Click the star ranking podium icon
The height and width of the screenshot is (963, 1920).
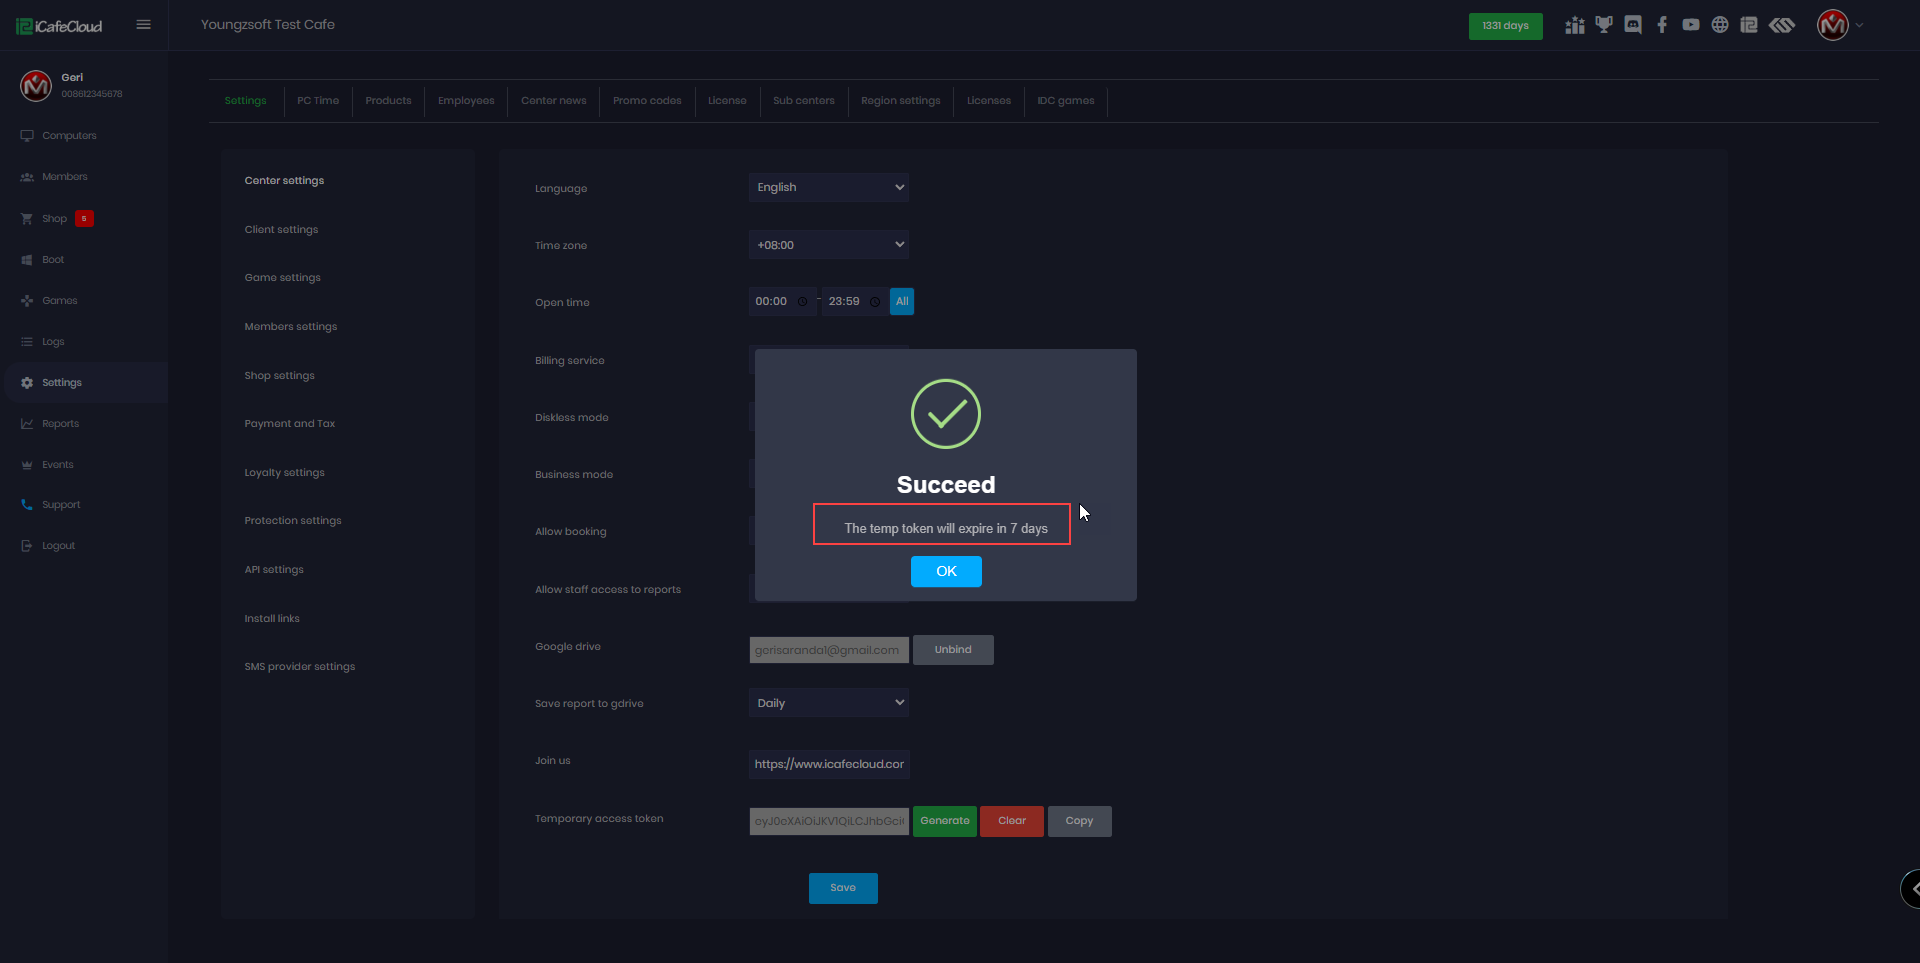tap(1575, 25)
